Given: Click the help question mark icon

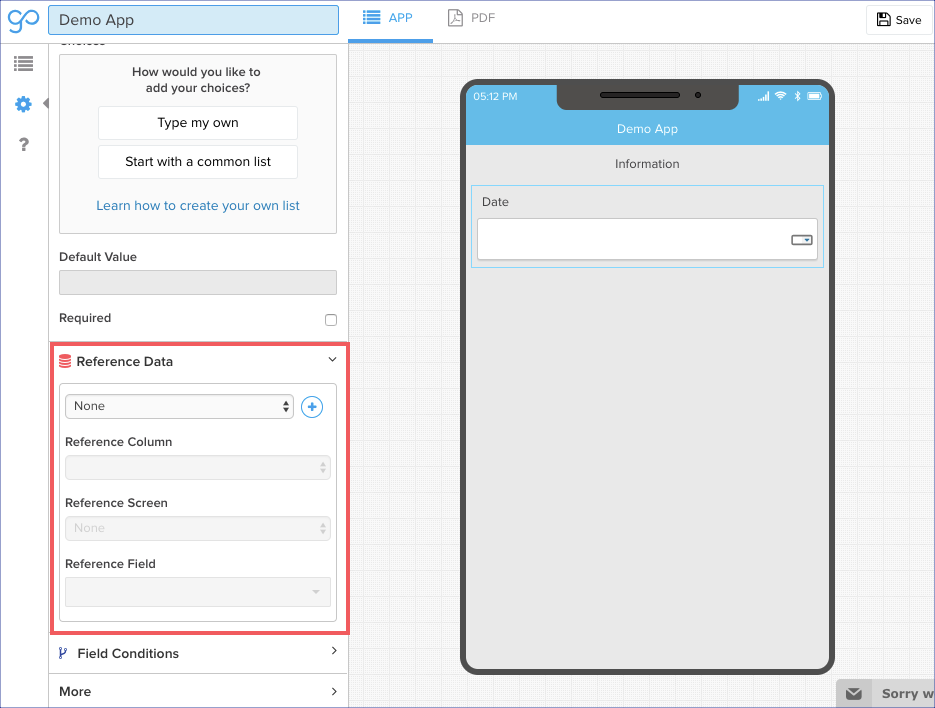Looking at the screenshot, I should click(x=23, y=145).
